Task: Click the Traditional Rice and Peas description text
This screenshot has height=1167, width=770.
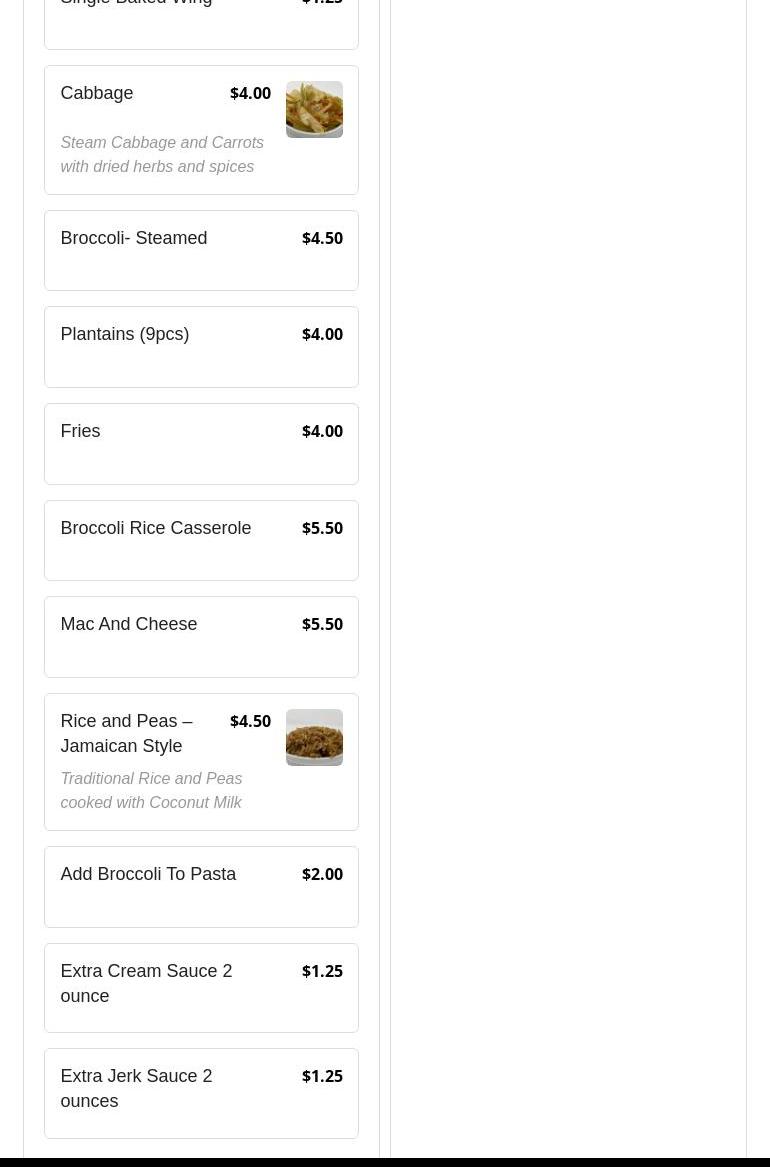Action: click(x=151, y=790)
